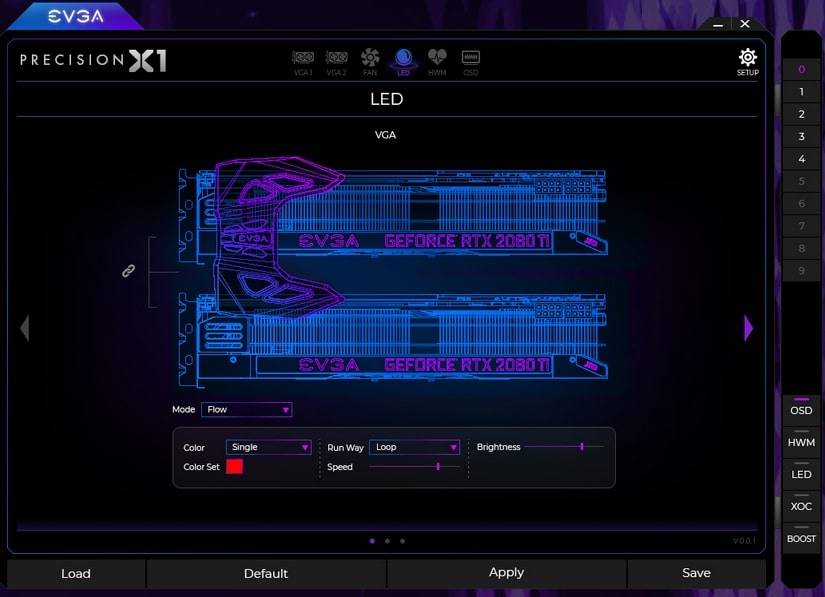Click the Apply button
Image resolution: width=825 pixels, height=597 pixels.
click(x=506, y=573)
